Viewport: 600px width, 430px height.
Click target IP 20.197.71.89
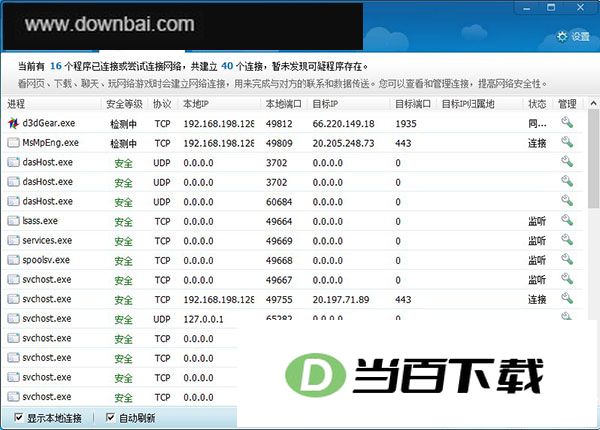tap(341, 300)
